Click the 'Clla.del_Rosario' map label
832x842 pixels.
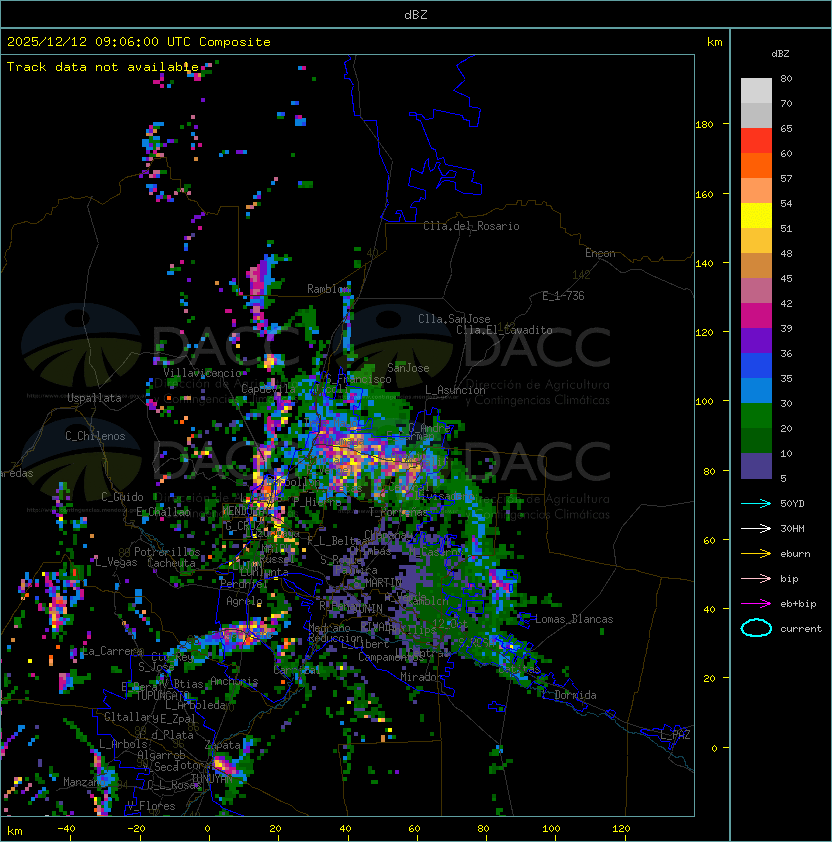(471, 226)
